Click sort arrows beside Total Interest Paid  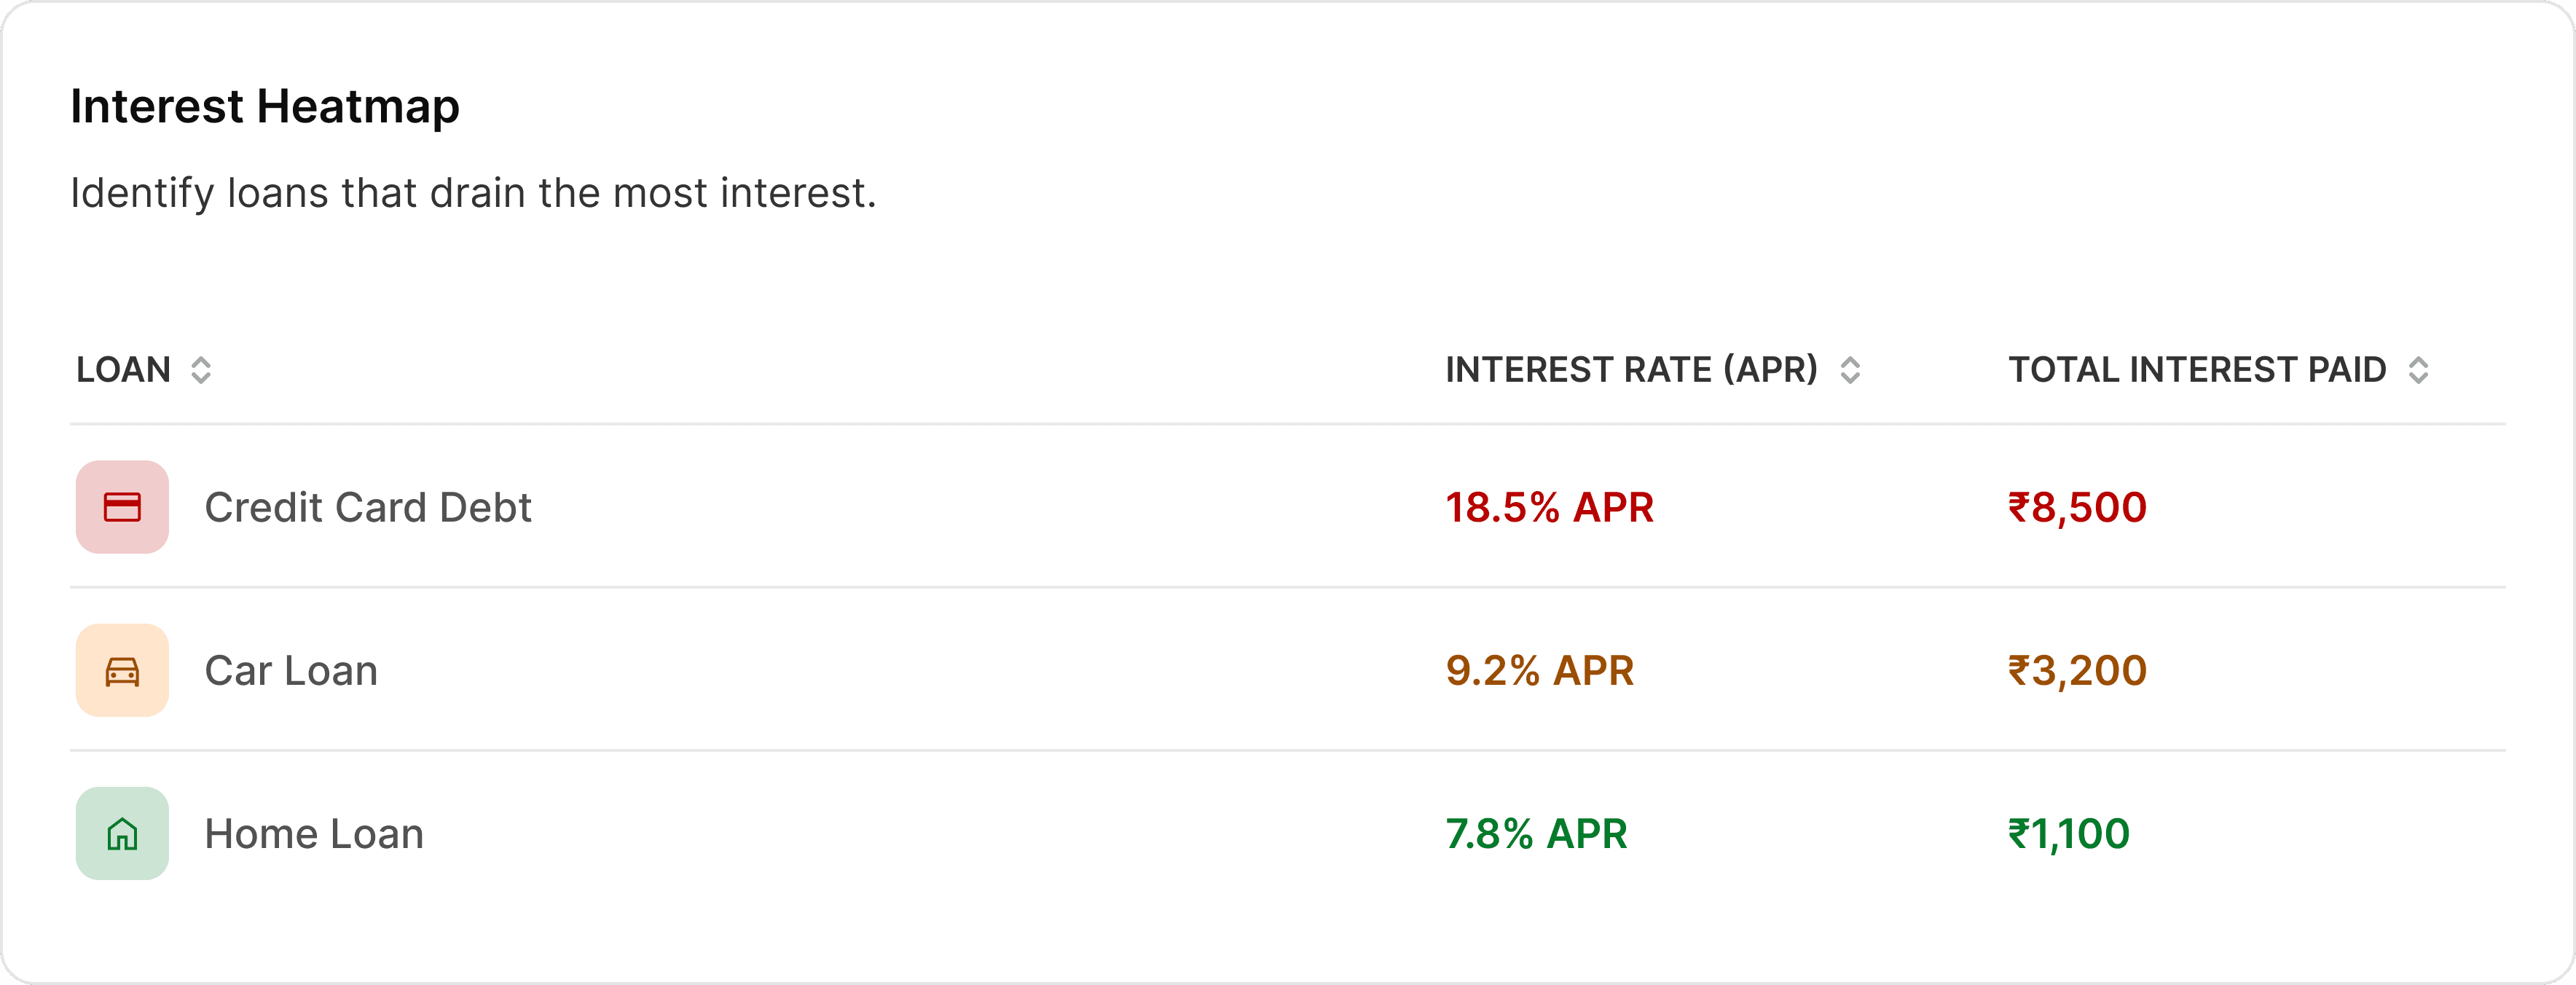coord(2418,370)
